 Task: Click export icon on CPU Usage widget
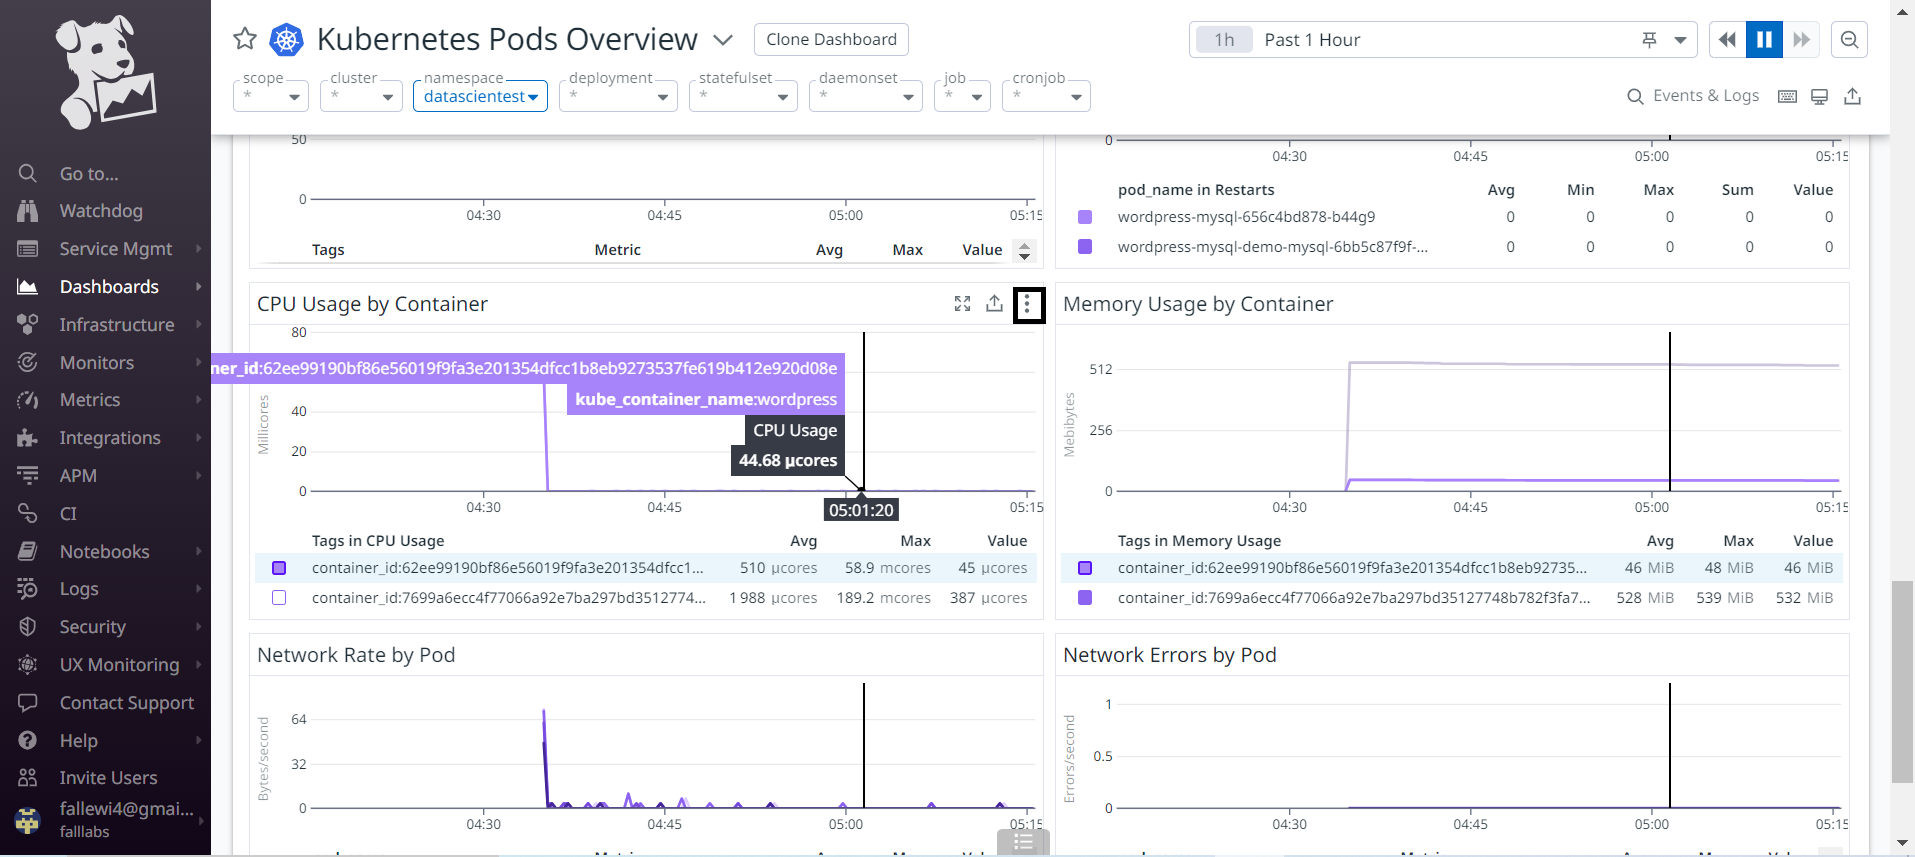[994, 304]
